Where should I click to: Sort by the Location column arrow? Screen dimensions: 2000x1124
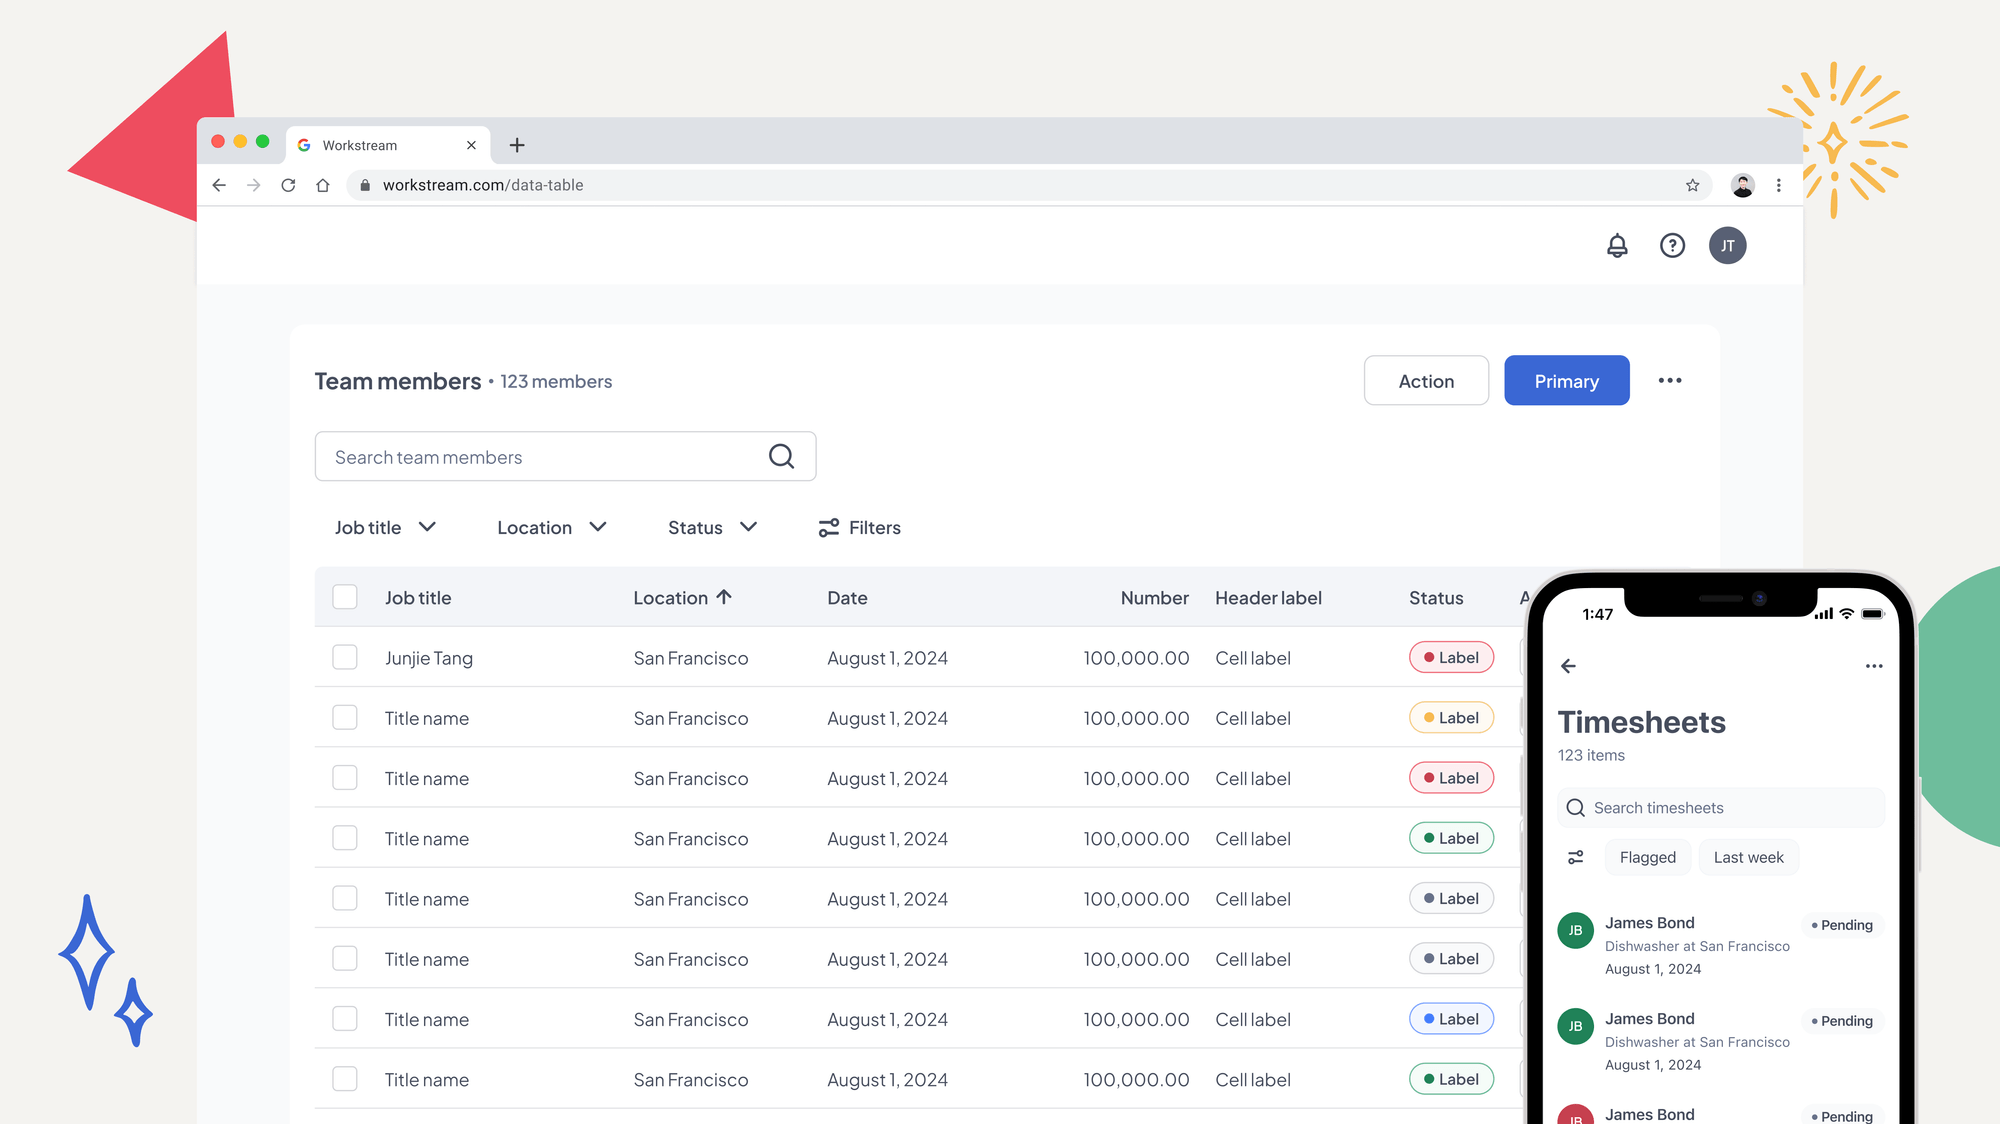pyautogui.click(x=724, y=597)
